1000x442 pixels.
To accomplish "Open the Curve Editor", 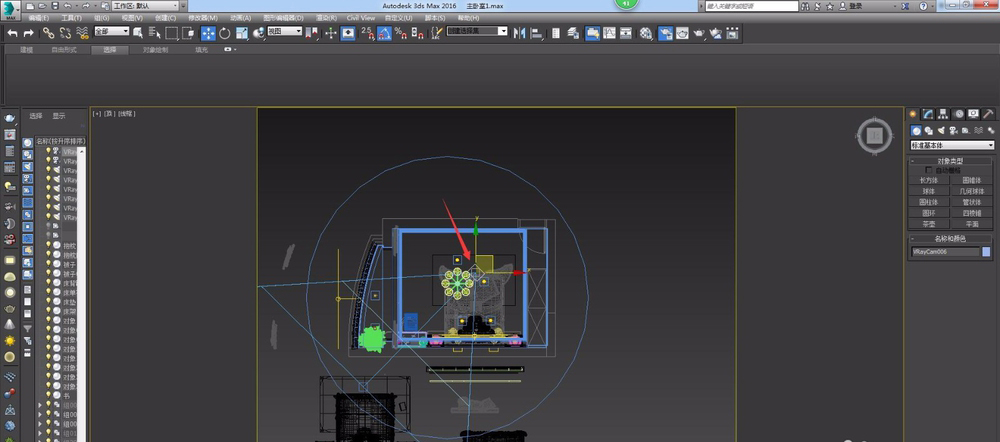I will [609, 33].
